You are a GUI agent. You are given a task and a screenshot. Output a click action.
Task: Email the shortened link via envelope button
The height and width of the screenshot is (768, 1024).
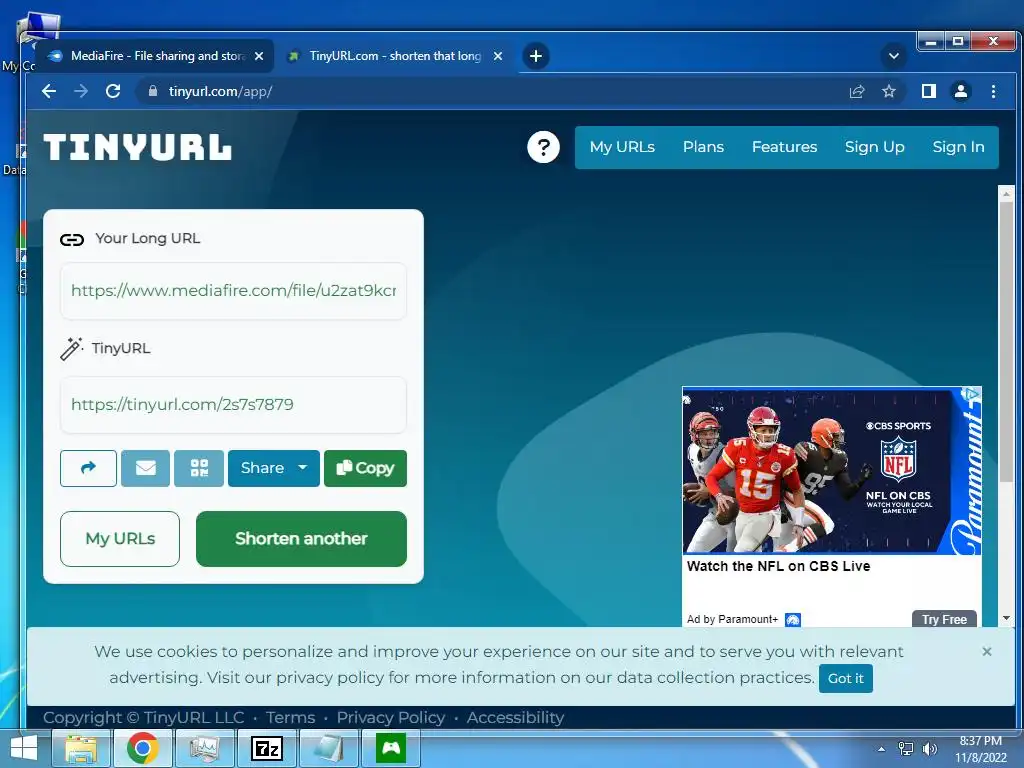click(145, 468)
